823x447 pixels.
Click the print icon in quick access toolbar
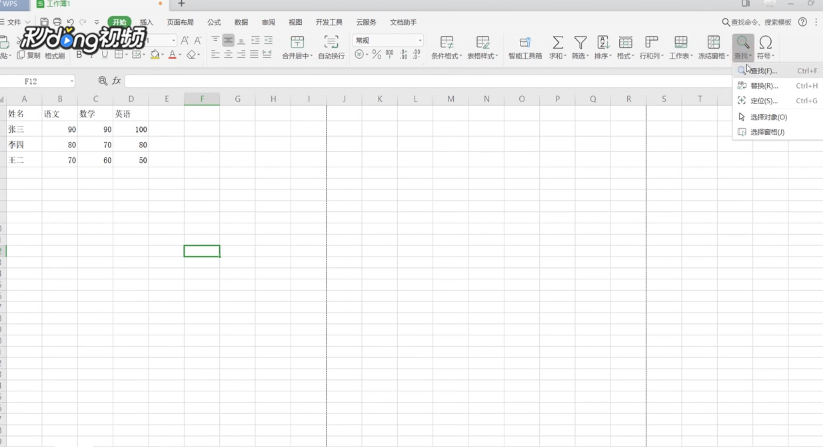[57, 22]
